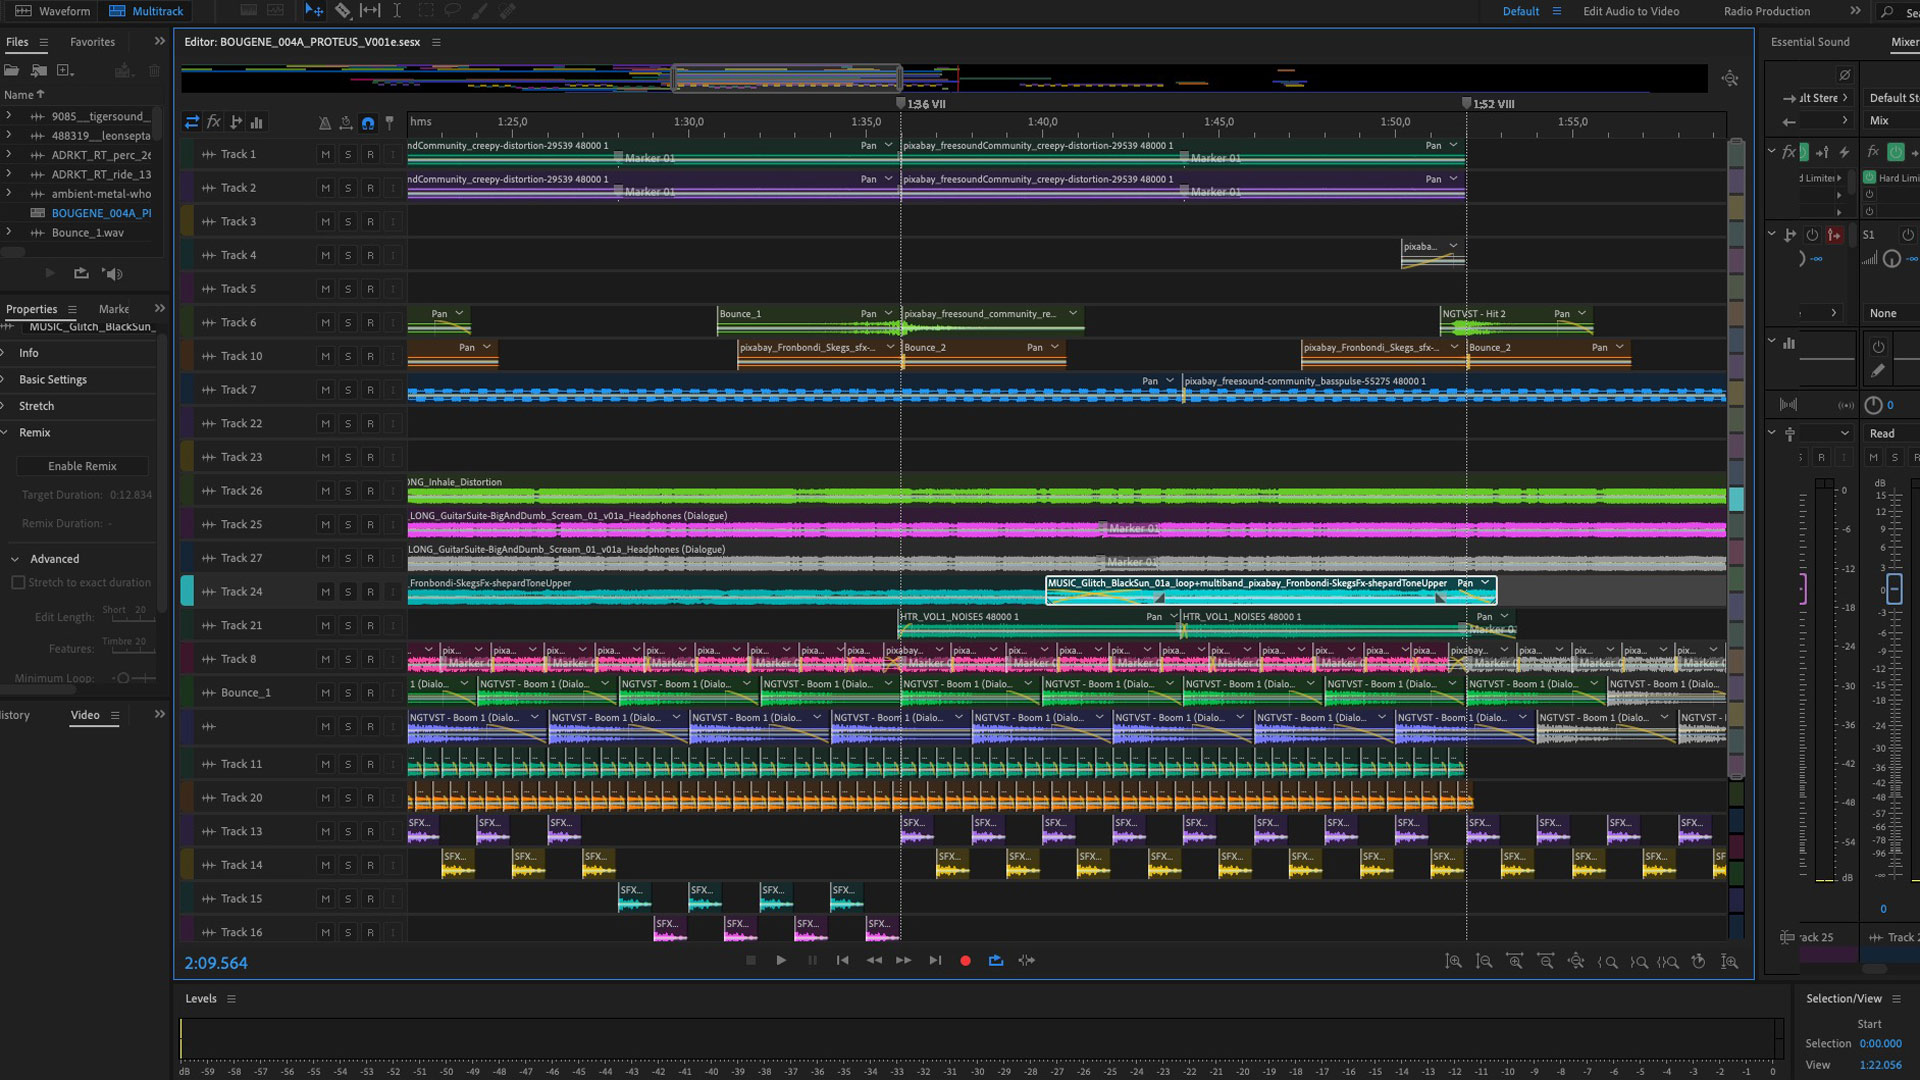Select the Radio Production workspace
Viewport: 1920px width, 1080px height.
point(1766,11)
